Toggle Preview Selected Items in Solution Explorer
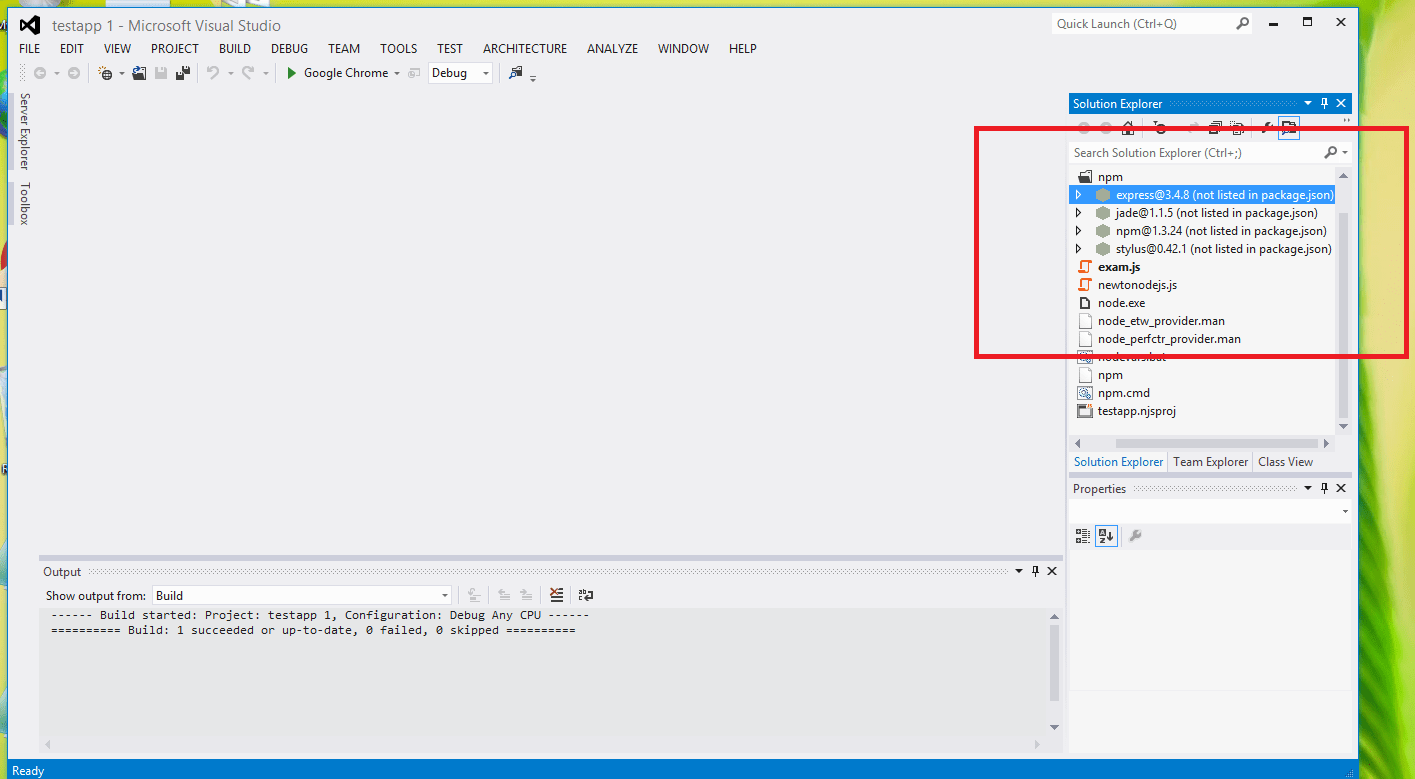The image size is (1415, 779). point(1289,128)
